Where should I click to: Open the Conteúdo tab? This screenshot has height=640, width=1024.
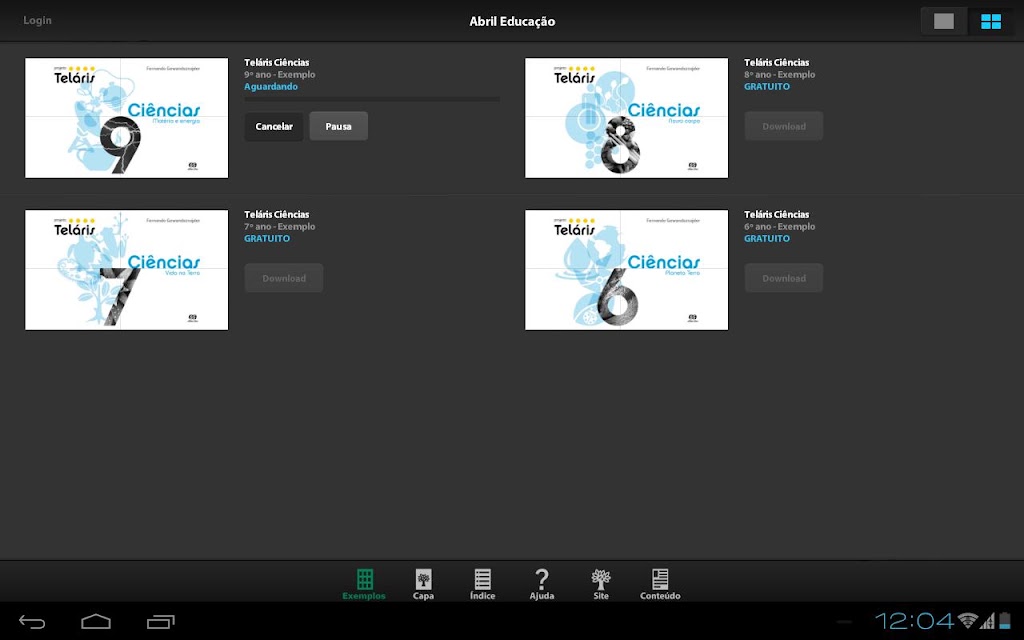pos(660,584)
